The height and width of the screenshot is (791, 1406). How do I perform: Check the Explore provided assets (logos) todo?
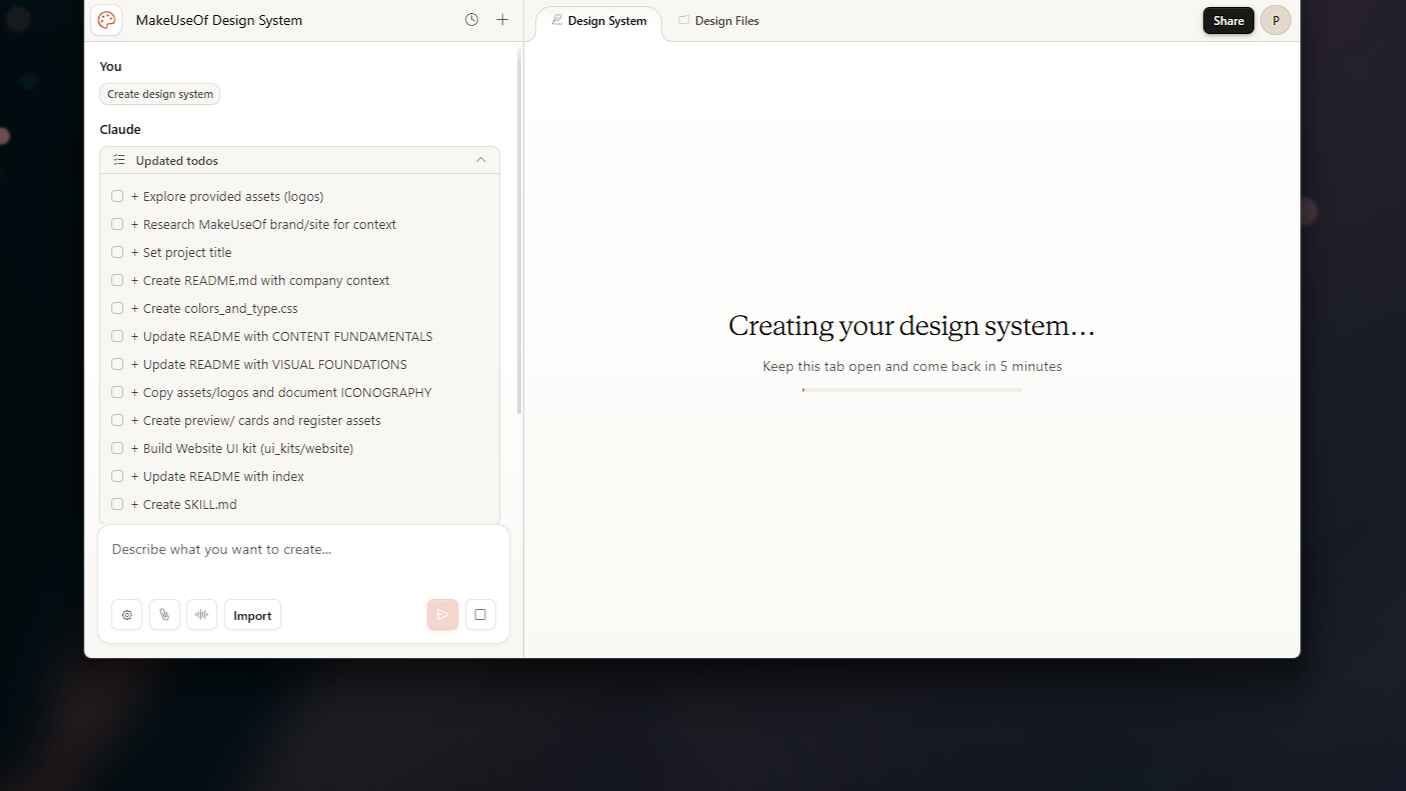pos(117,196)
